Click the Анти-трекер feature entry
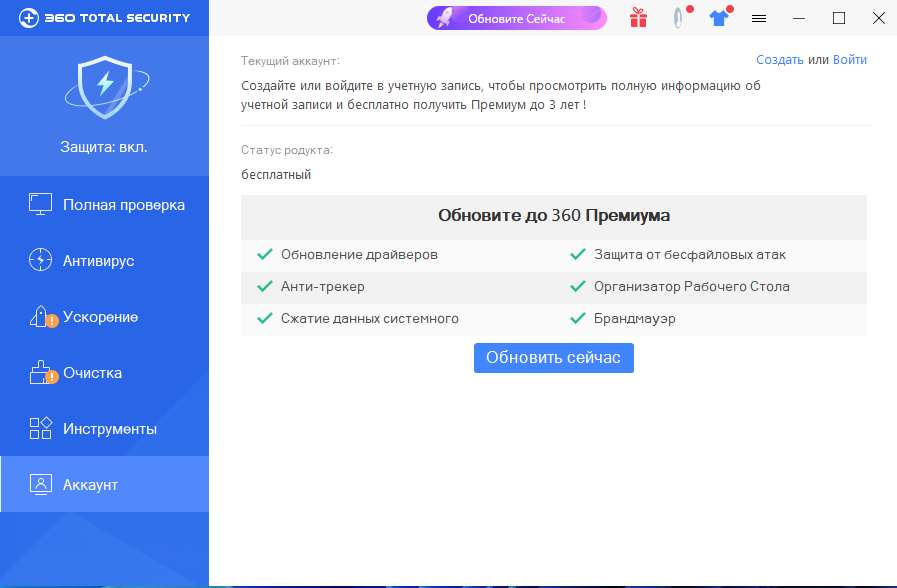This screenshot has width=897, height=588. point(323,287)
